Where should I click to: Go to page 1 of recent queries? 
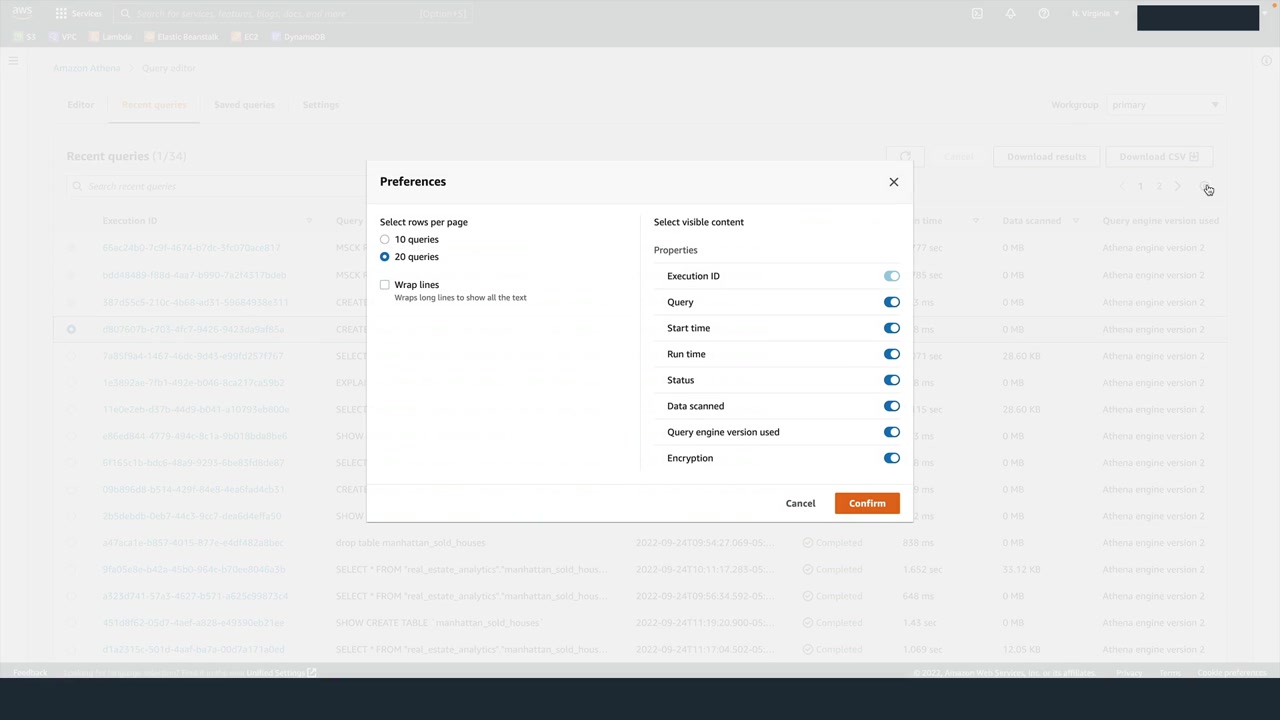tap(1140, 187)
